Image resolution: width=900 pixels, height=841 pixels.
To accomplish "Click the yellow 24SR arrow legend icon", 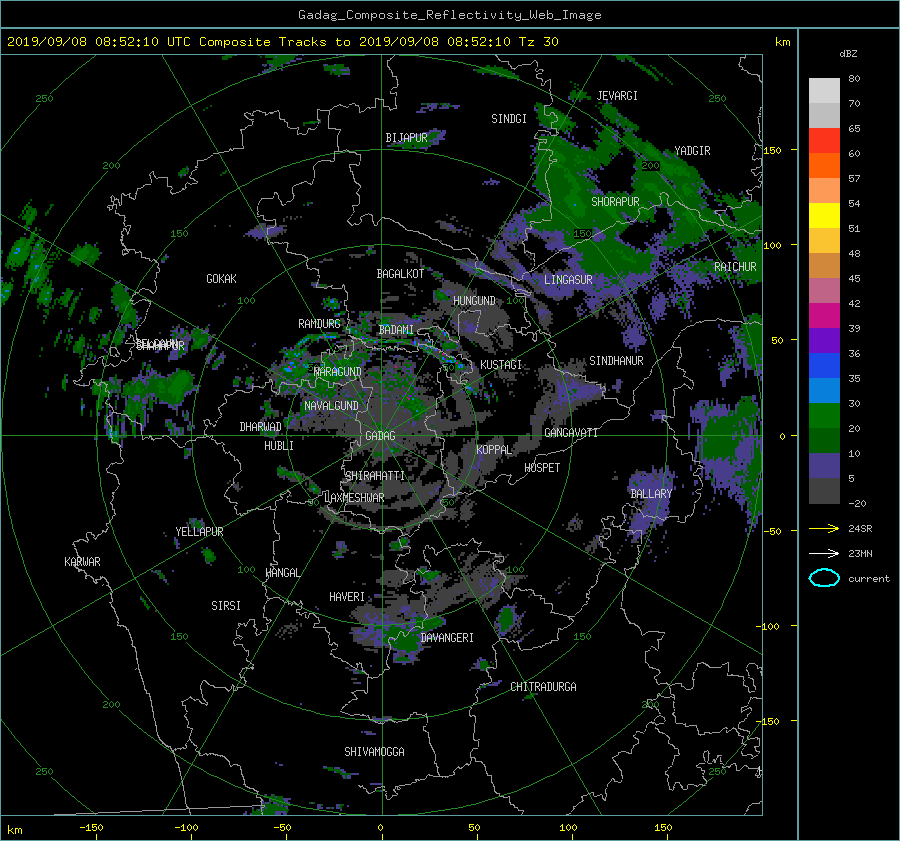I will [824, 528].
